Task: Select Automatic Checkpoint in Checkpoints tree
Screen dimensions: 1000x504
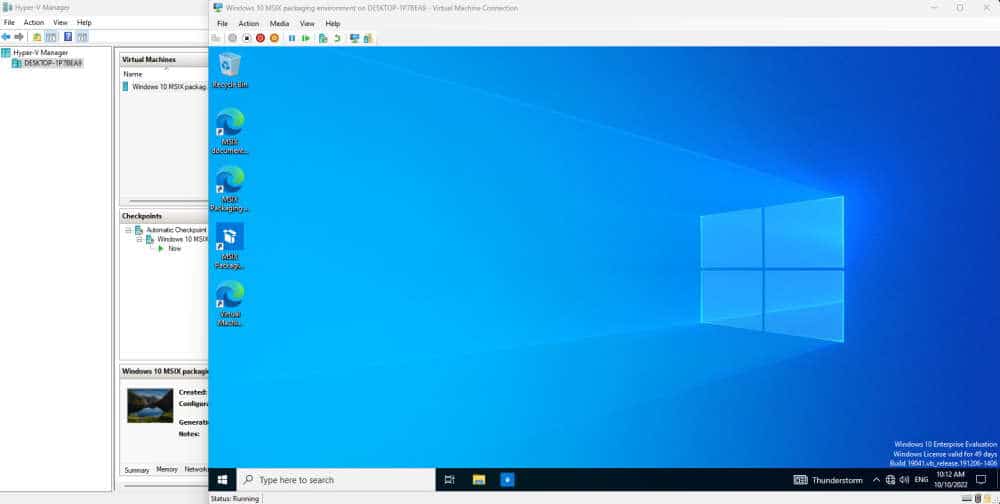Action: (x=171, y=230)
